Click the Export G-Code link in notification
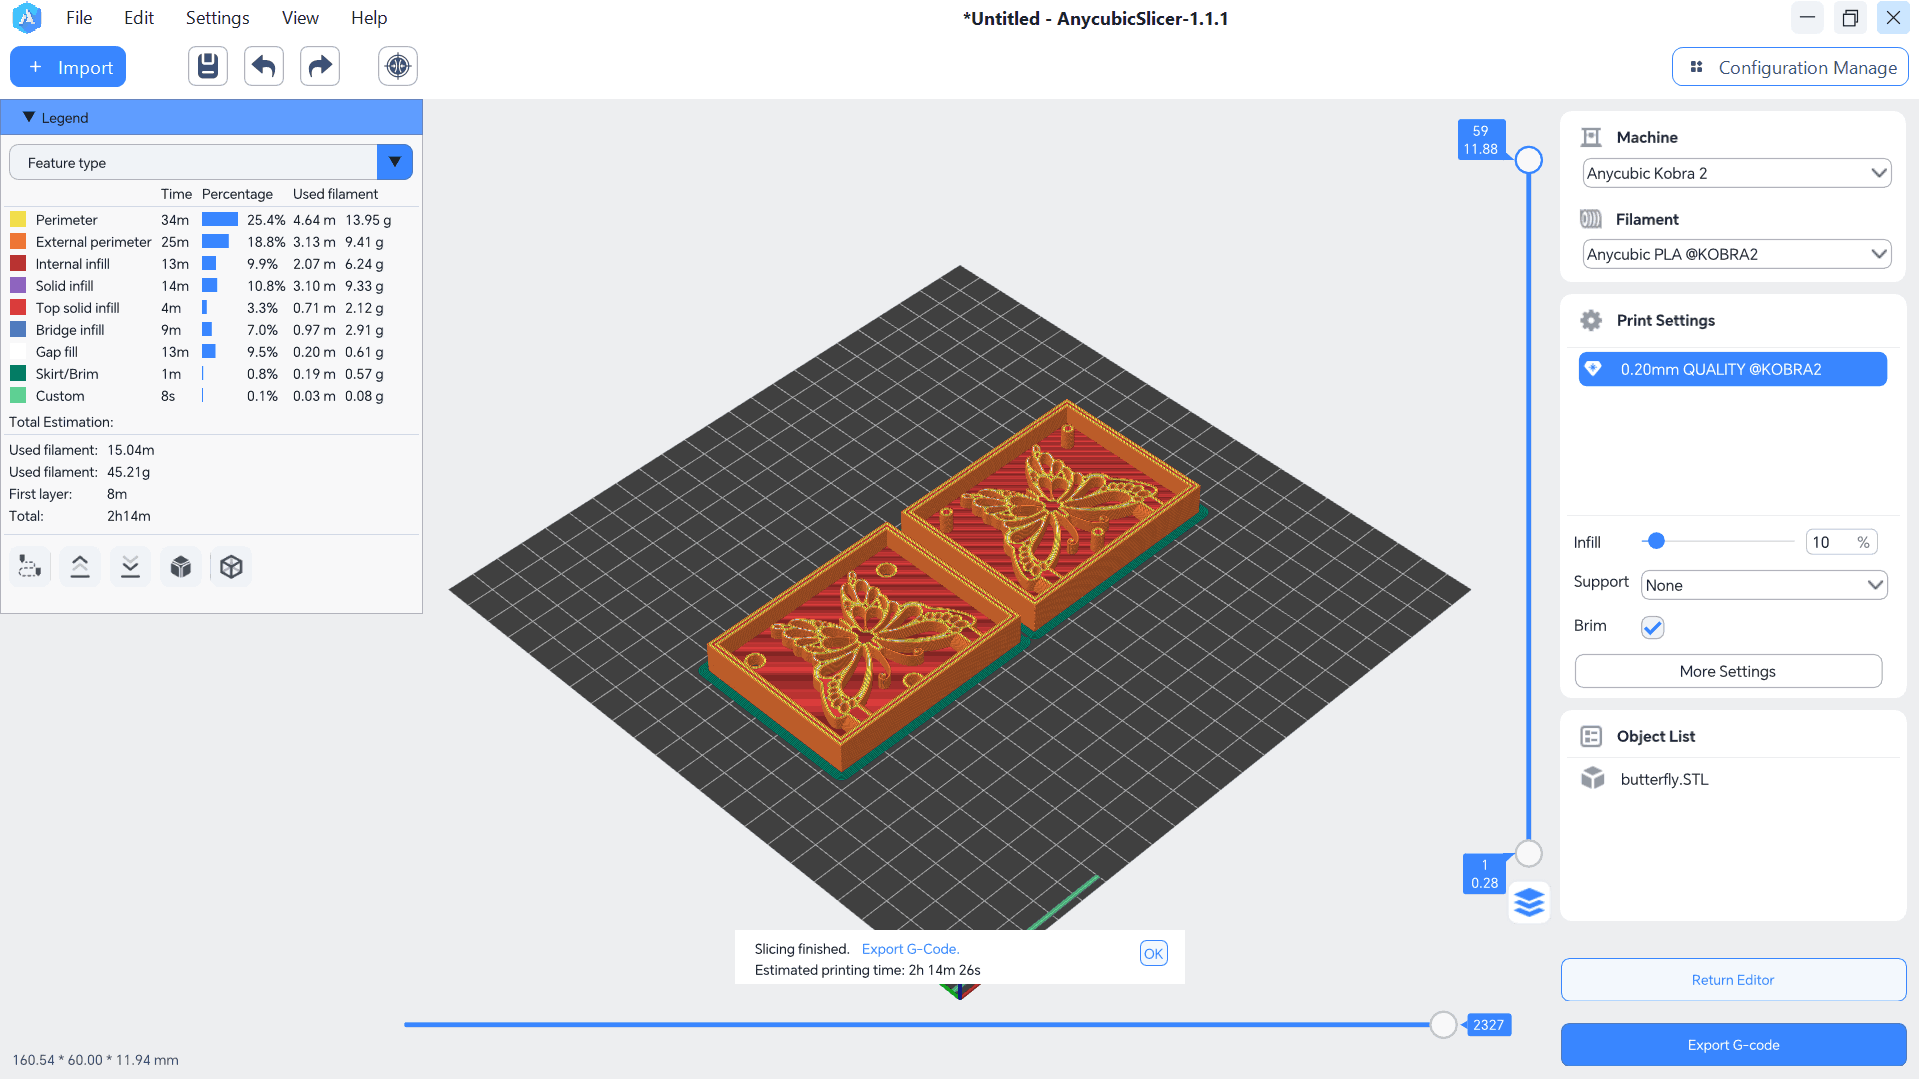This screenshot has height=1079, width=1919. [910, 949]
